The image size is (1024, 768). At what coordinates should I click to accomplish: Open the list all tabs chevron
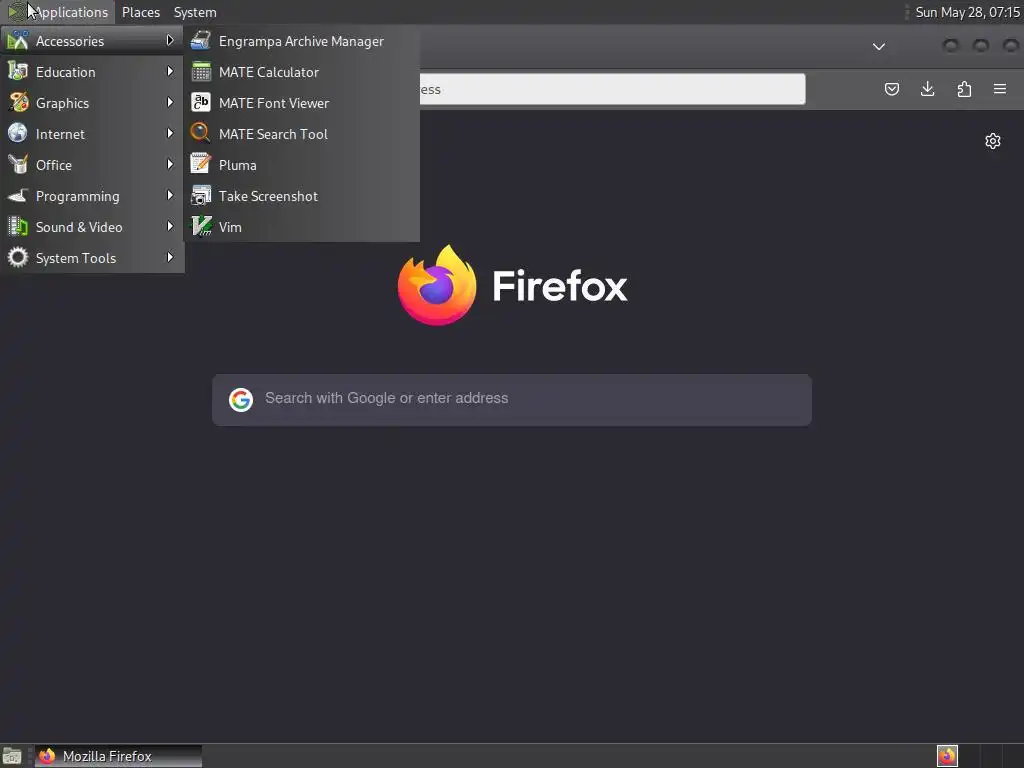click(879, 46)
